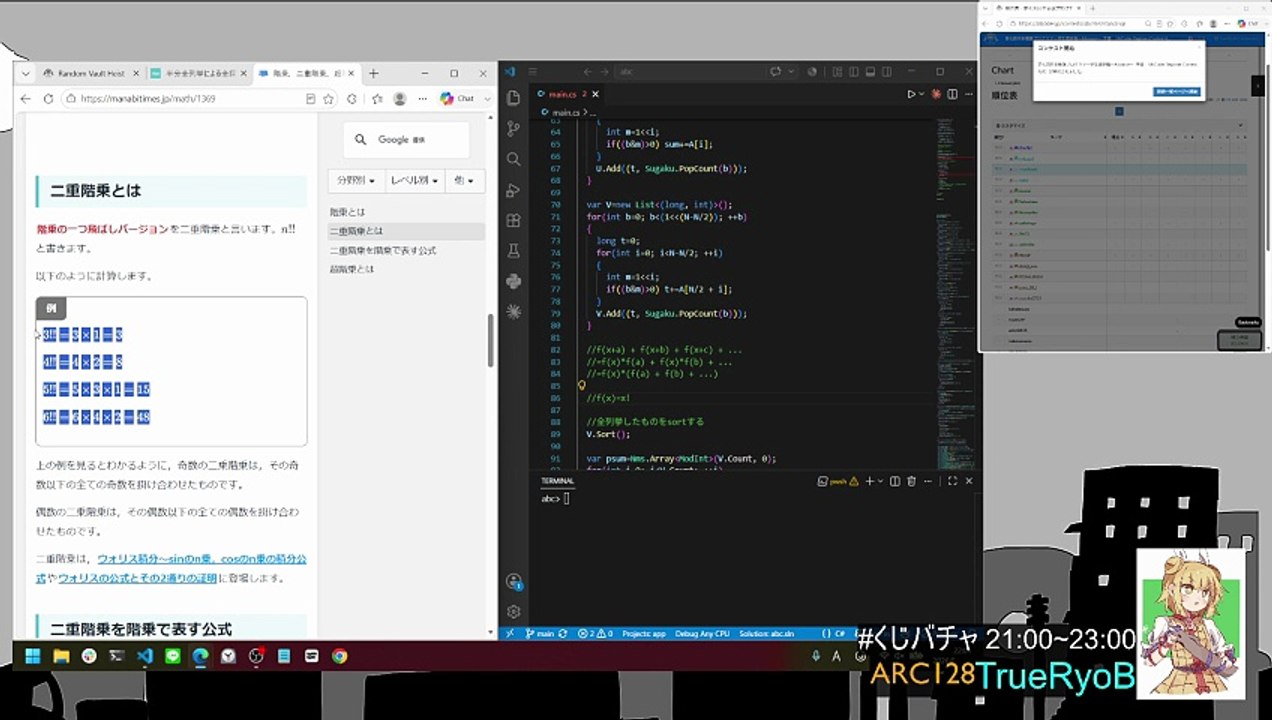The height and width of the screenshot is (720, 1272).
Task: Go forward with VS Code navigation arrow
Action: coord(604,72)
